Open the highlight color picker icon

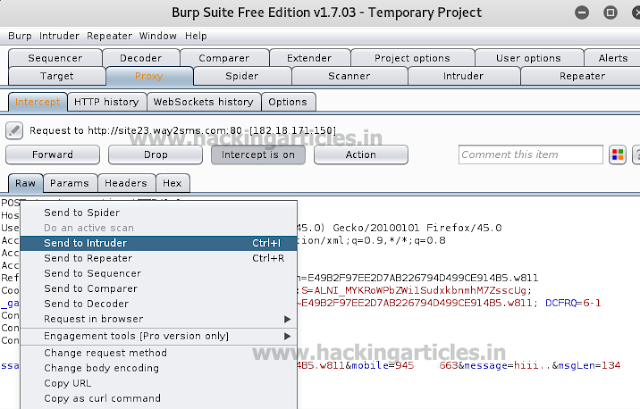(x=618, y=155)
